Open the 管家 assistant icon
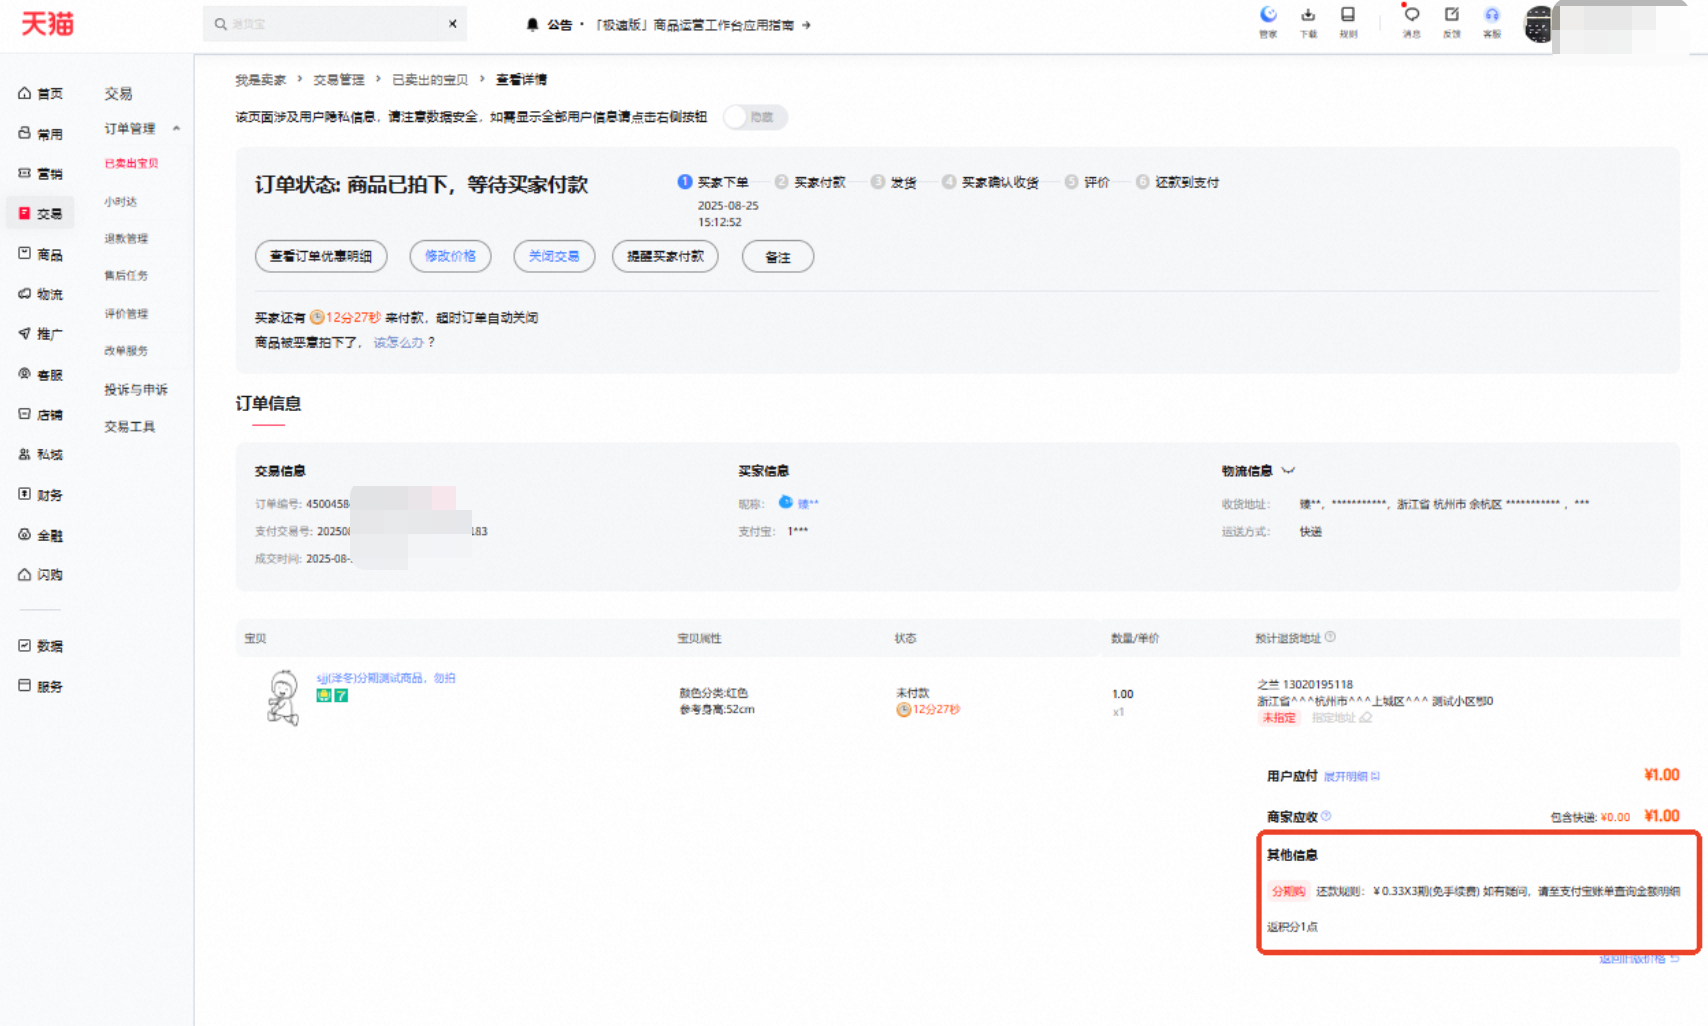This screenshot has width=1708, height=1026. (x=1268, y=21)
